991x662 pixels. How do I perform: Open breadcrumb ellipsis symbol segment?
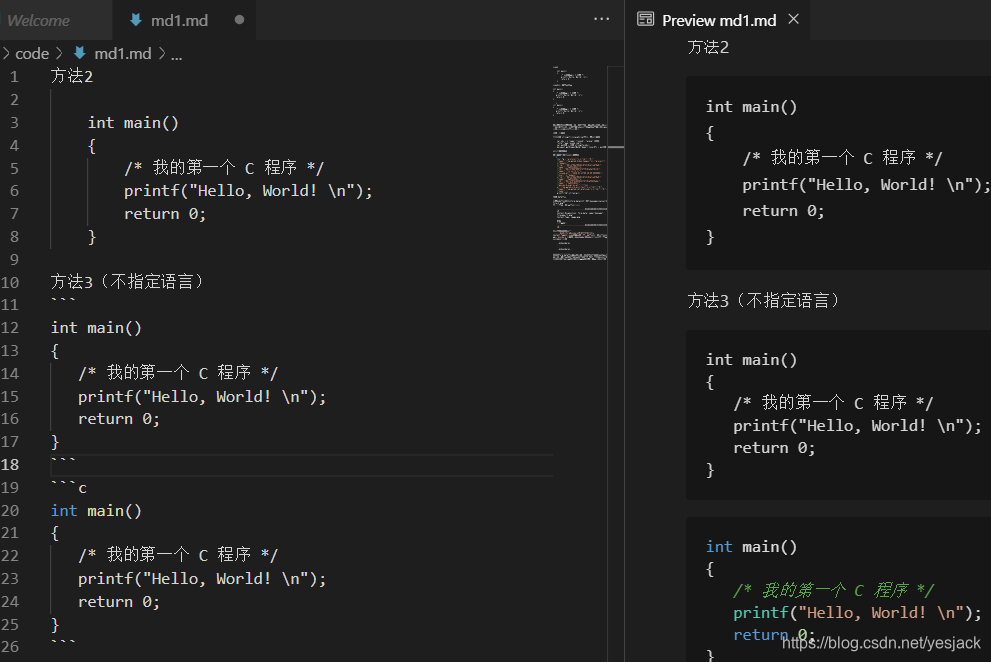[176, 56]
